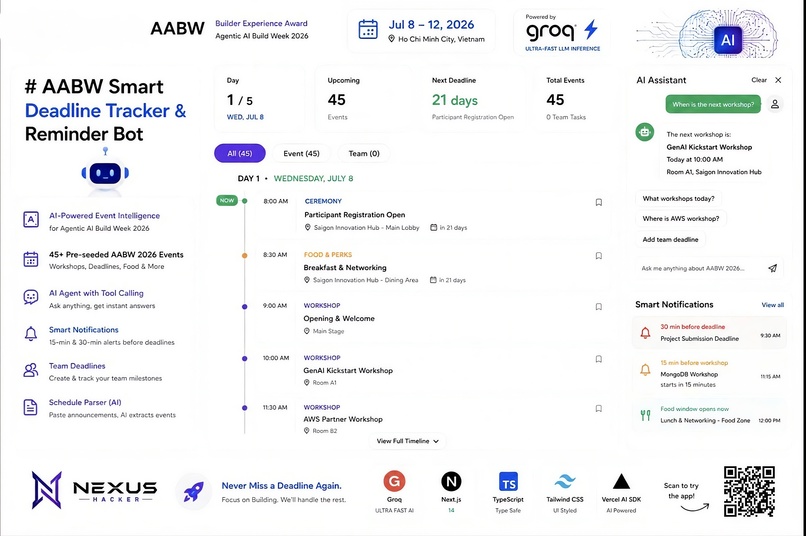Click the AI-Powered Event Intelligence icon
The width and height of the screenshot is (806, 536).
[x=31, y=220]
